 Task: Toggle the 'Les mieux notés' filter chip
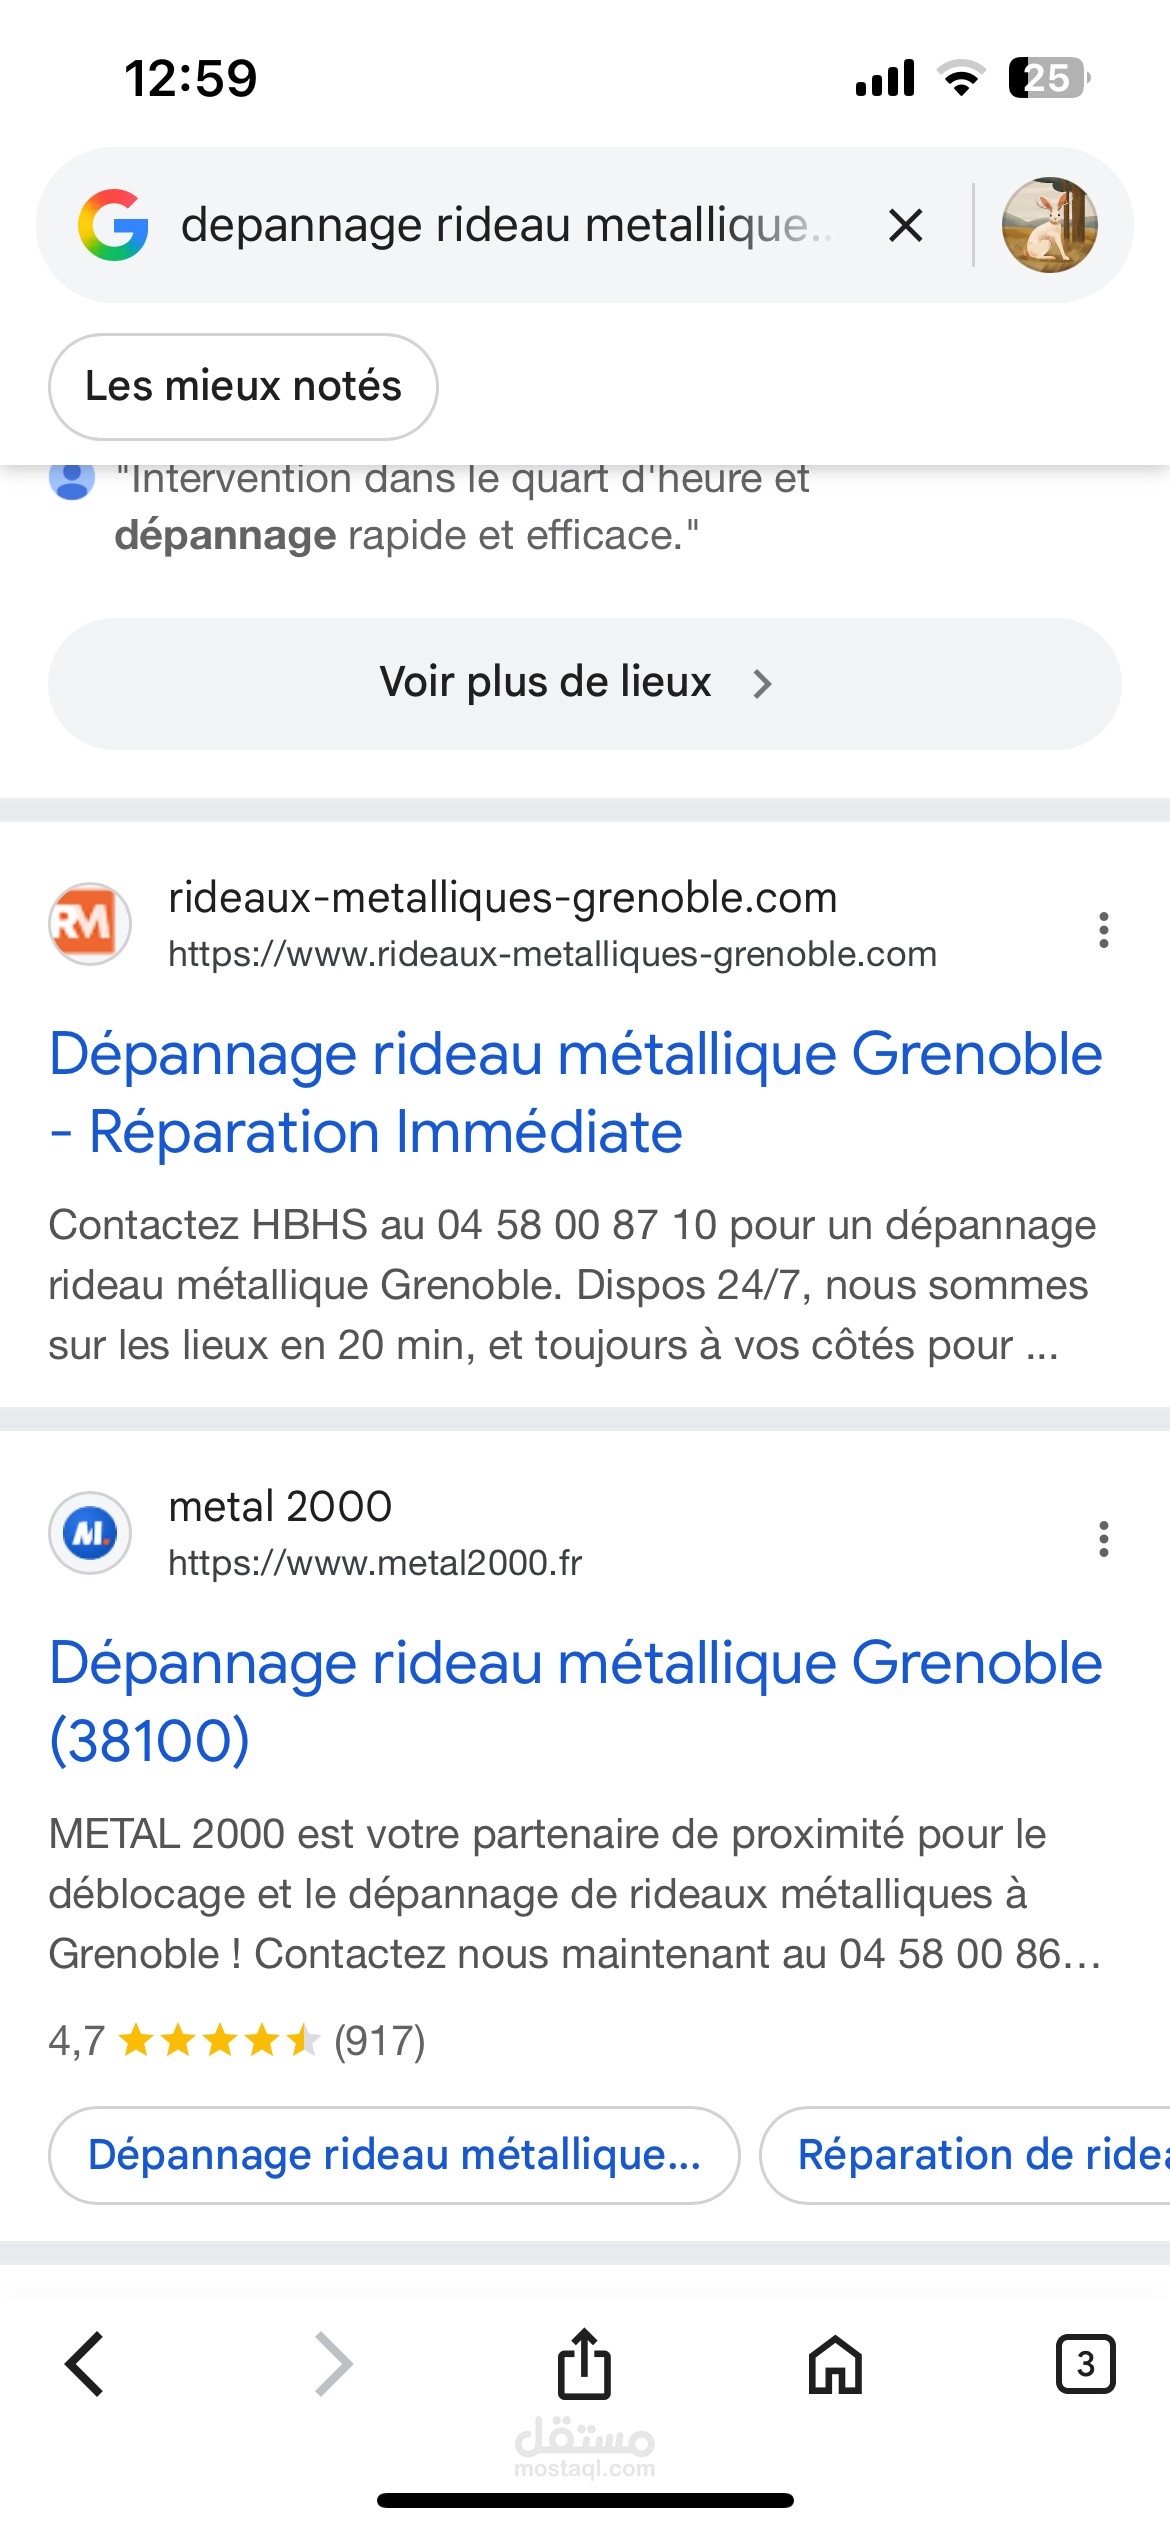pyautogui.click(x=243, y=386)
